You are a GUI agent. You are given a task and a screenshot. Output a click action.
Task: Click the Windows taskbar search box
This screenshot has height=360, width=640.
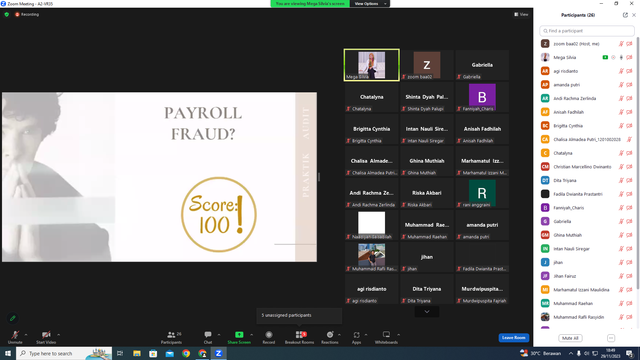[x=64, y=353]
